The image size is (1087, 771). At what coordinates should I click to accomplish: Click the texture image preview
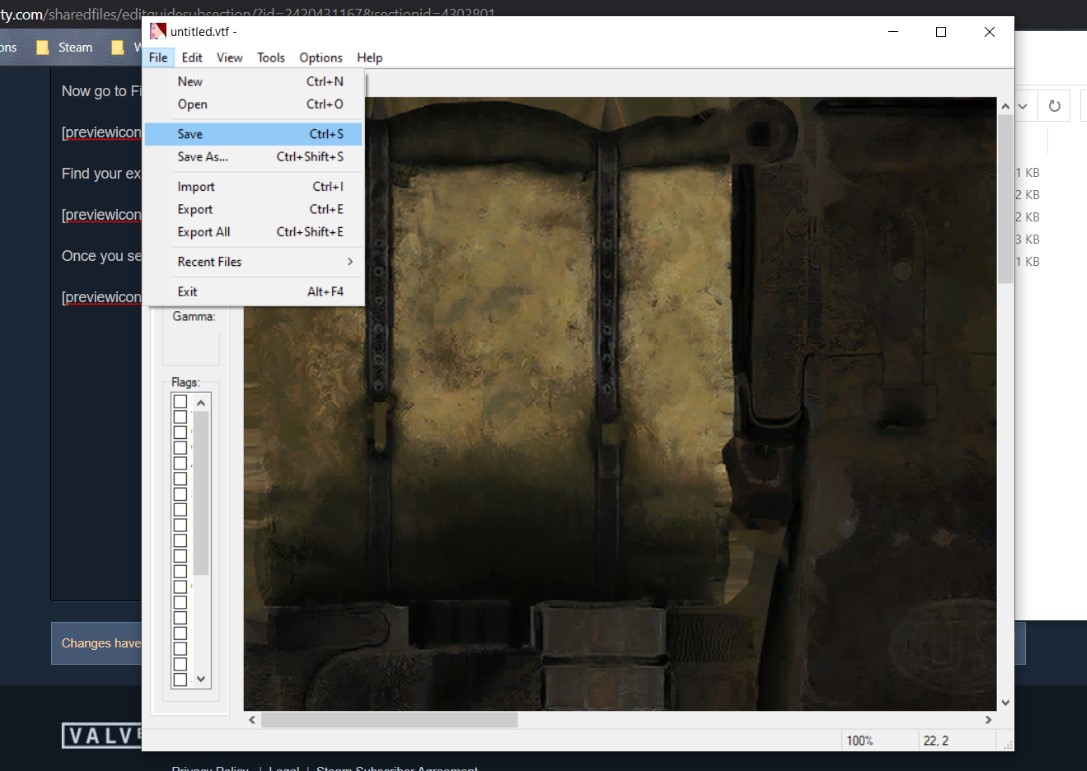(620, 404)
